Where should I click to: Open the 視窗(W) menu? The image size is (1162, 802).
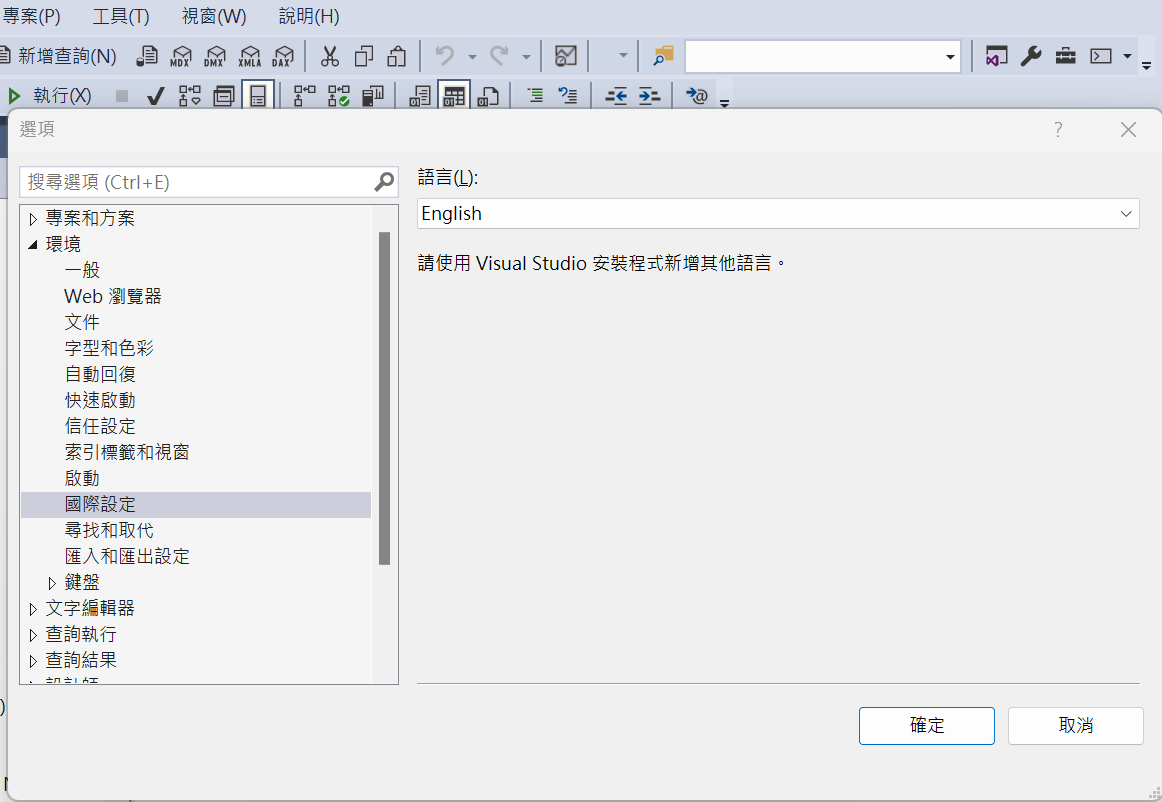click(x=213, y=16)
